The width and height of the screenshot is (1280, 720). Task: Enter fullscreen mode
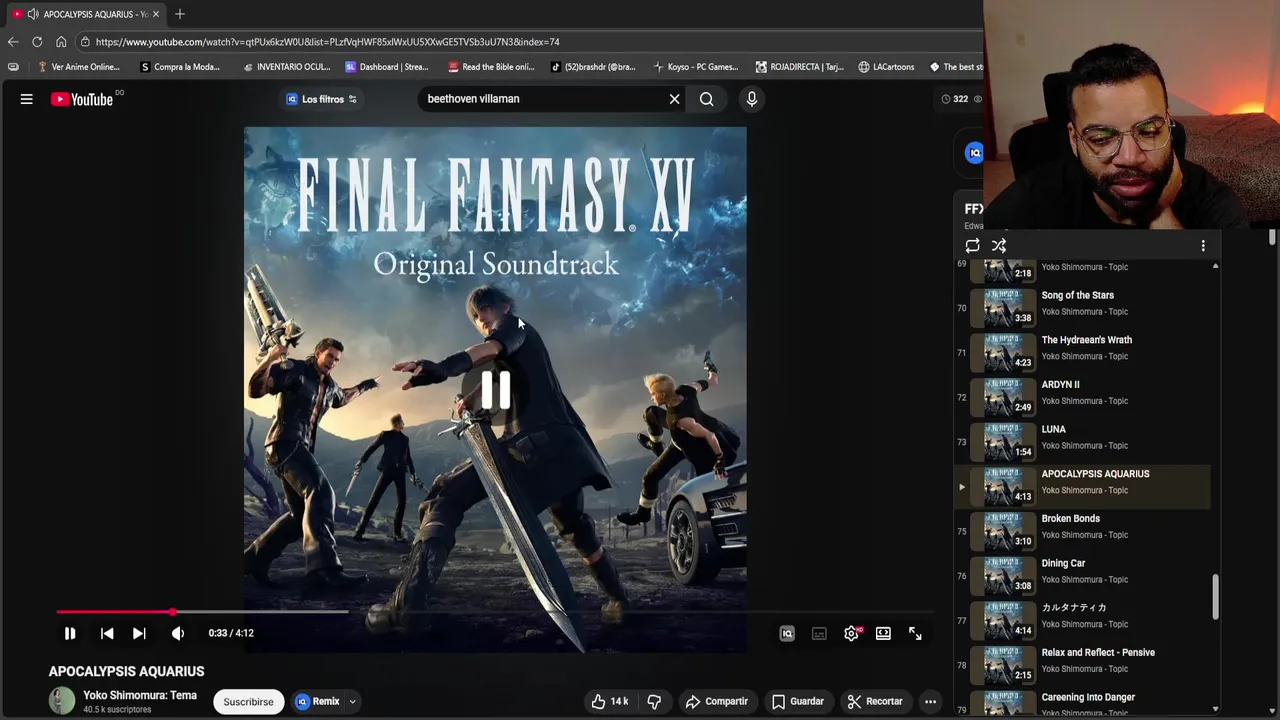click(x=915, y=633)
